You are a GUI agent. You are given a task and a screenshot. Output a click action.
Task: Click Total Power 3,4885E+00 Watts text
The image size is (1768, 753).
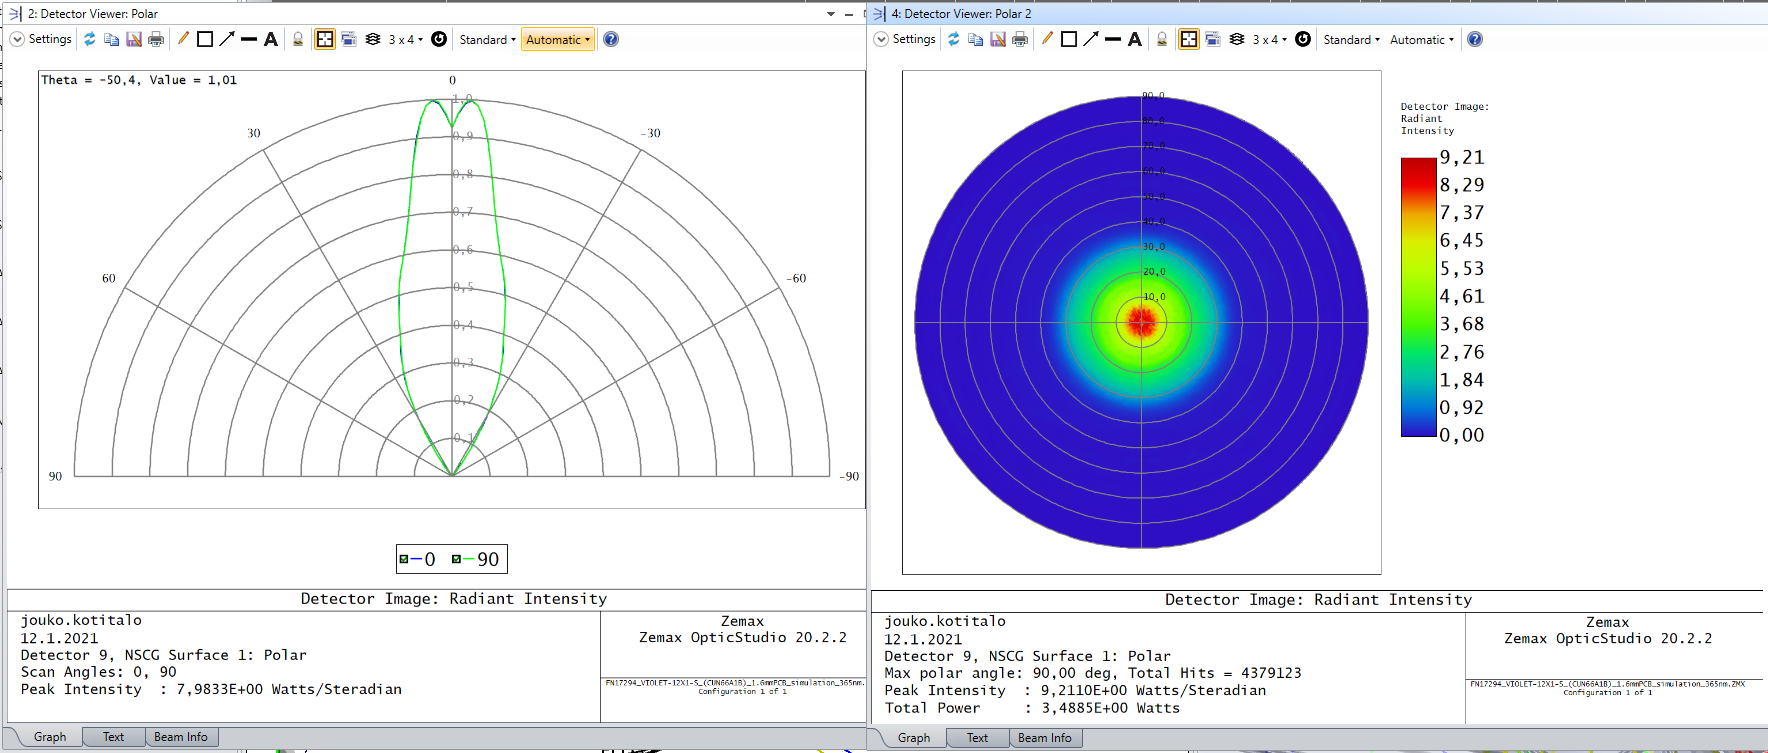1032,708
